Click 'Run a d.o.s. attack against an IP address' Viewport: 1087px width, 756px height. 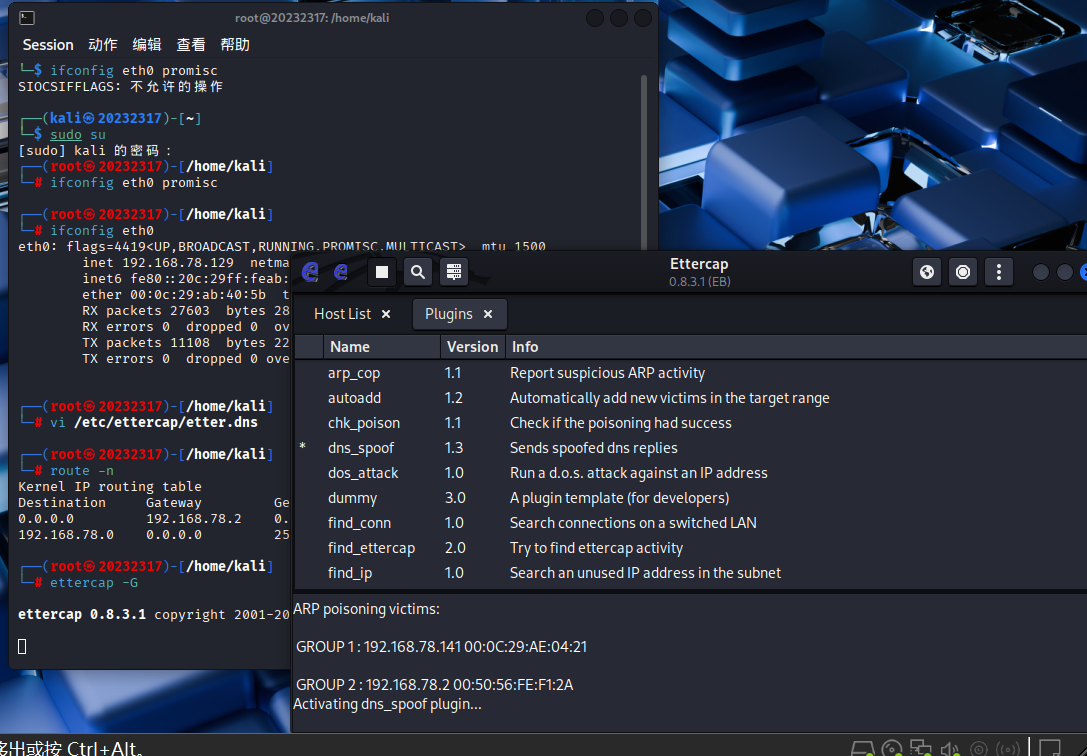coord(638,473)
